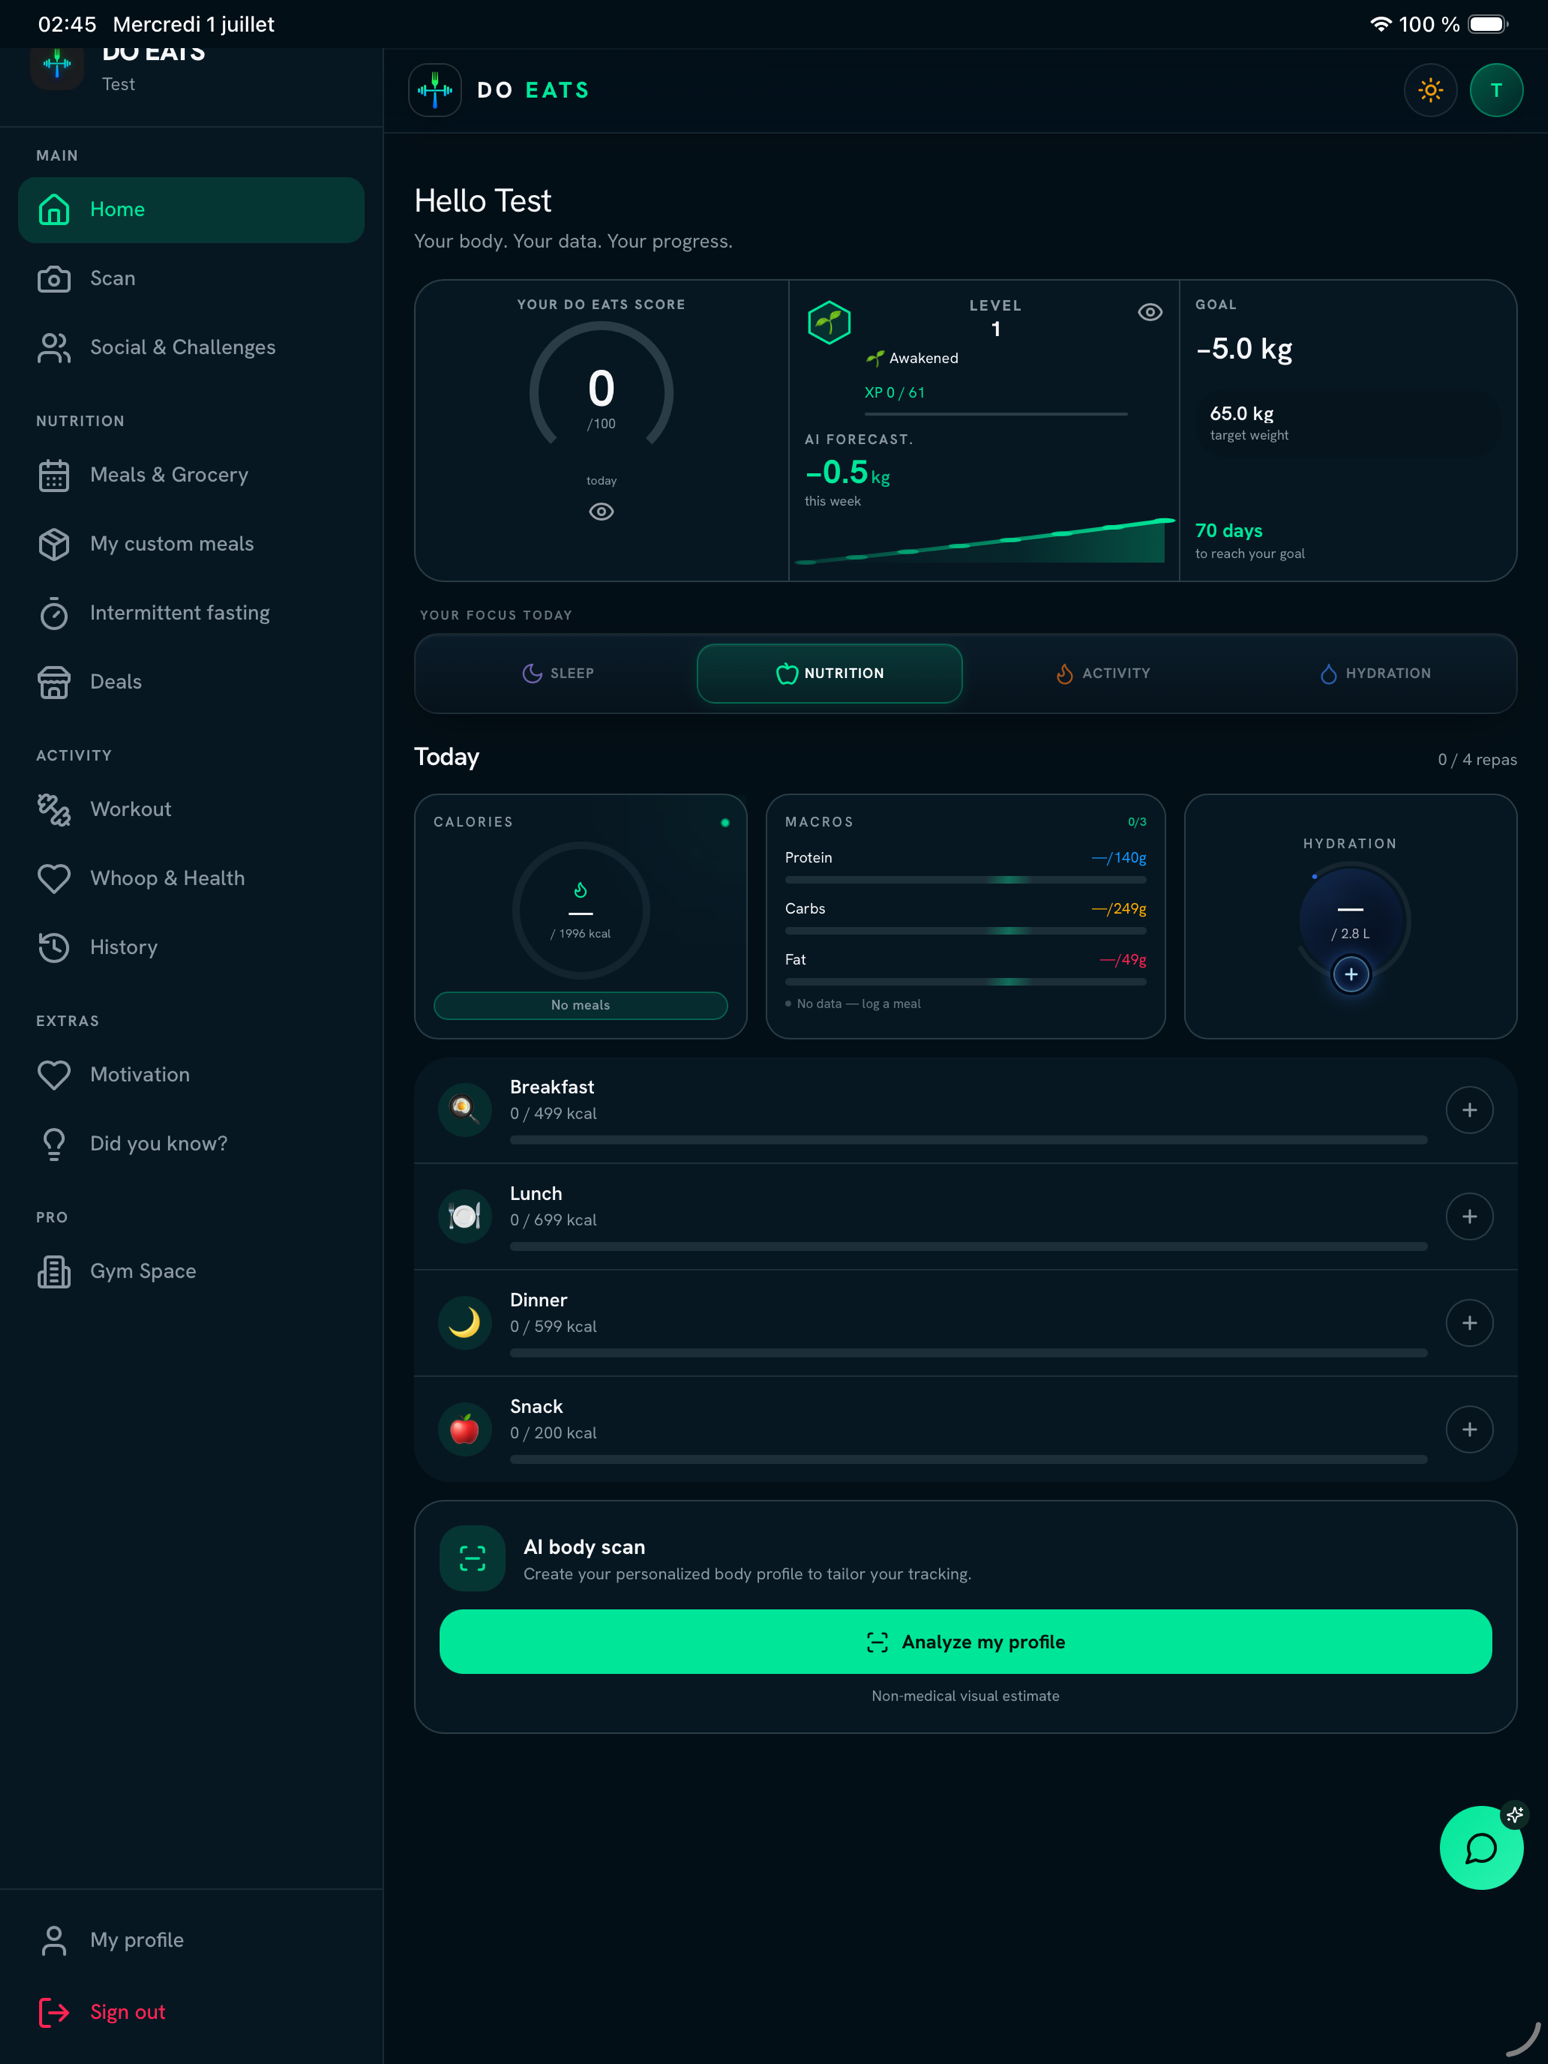Toggle light theme with sun icon
1548x2064 pixels.
click(x=1431, y=90)
